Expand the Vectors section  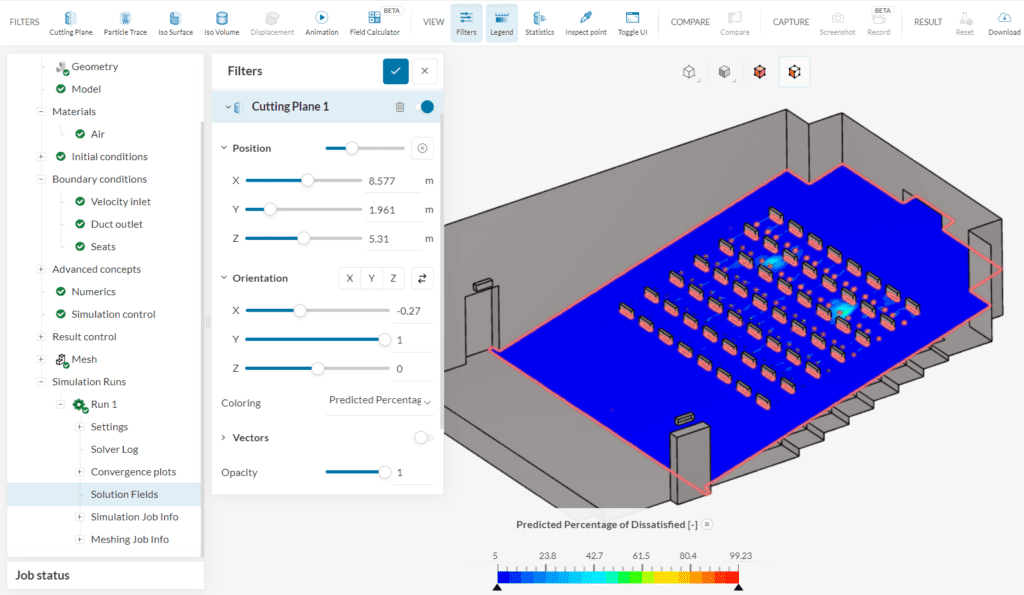(225, 437)
